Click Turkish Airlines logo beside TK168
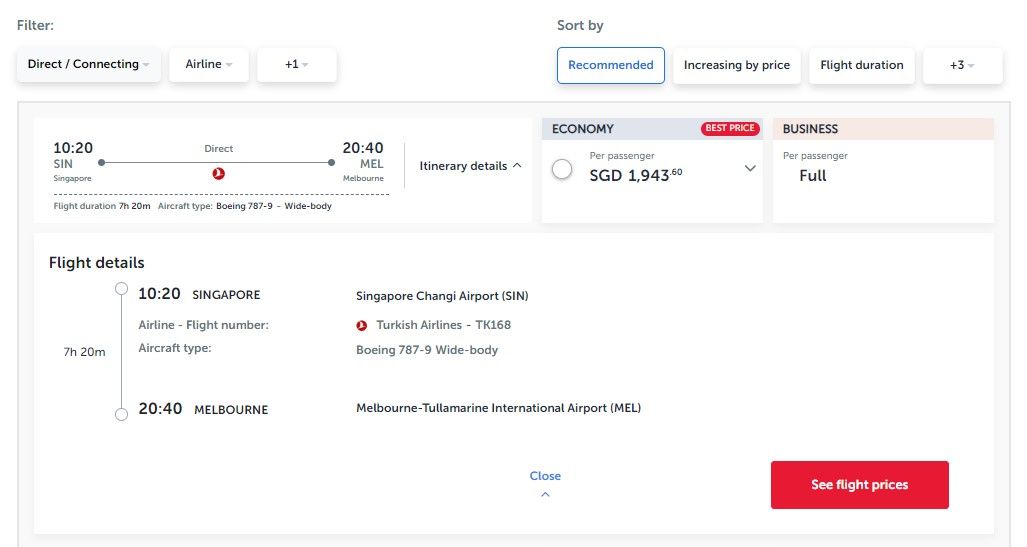 362,325
